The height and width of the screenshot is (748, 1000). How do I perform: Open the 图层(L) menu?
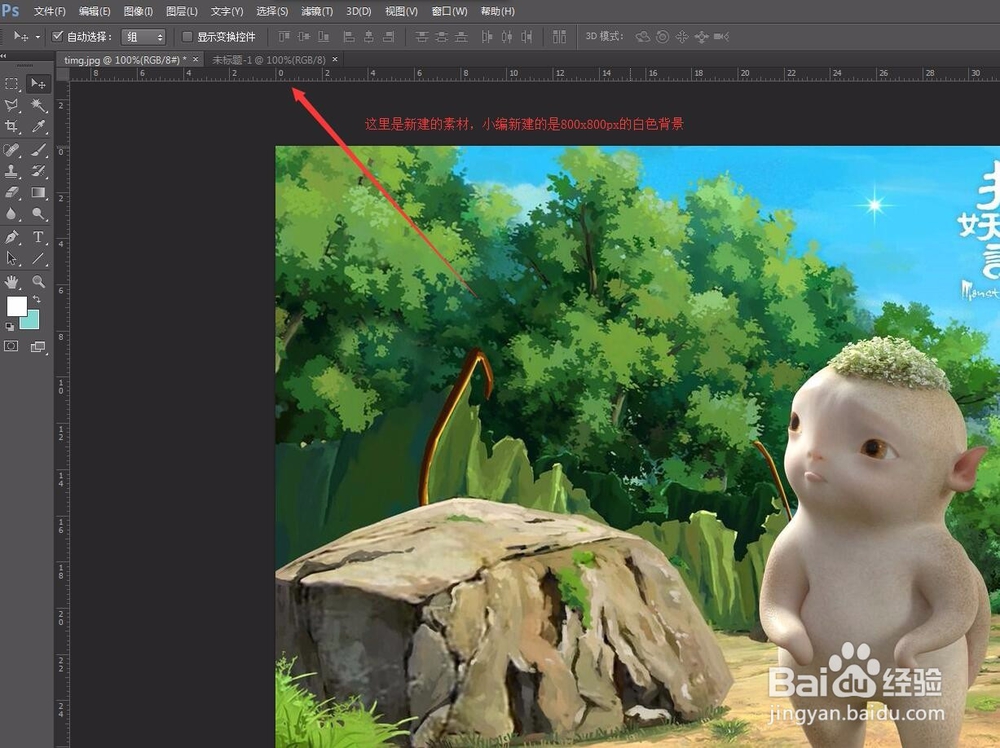pyautogui.click(x=182, y=11)
